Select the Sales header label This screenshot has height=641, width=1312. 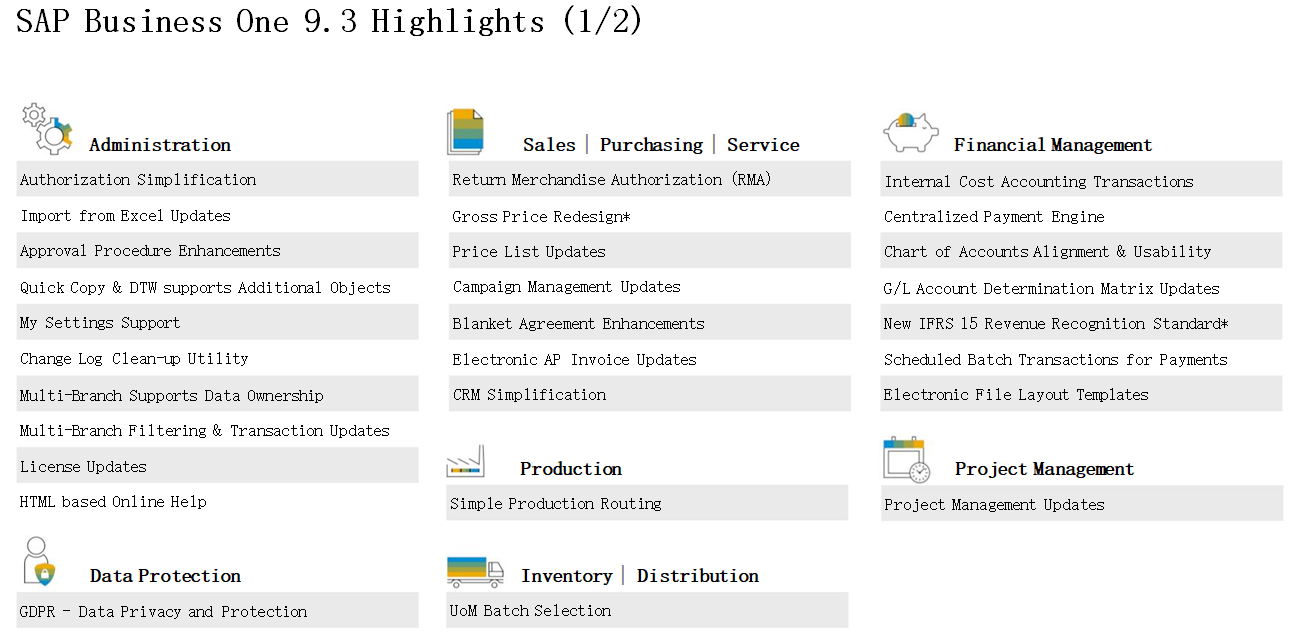[549, 145]
